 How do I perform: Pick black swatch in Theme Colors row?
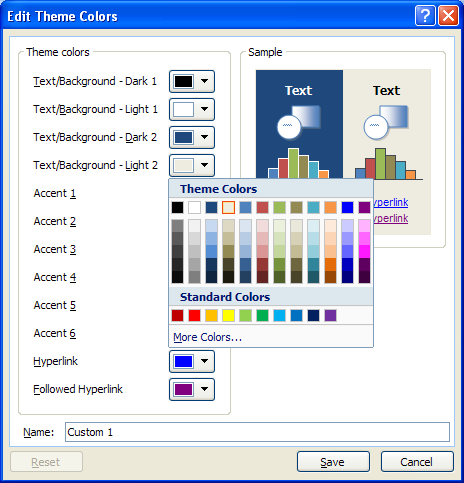[x=178, y=207]
